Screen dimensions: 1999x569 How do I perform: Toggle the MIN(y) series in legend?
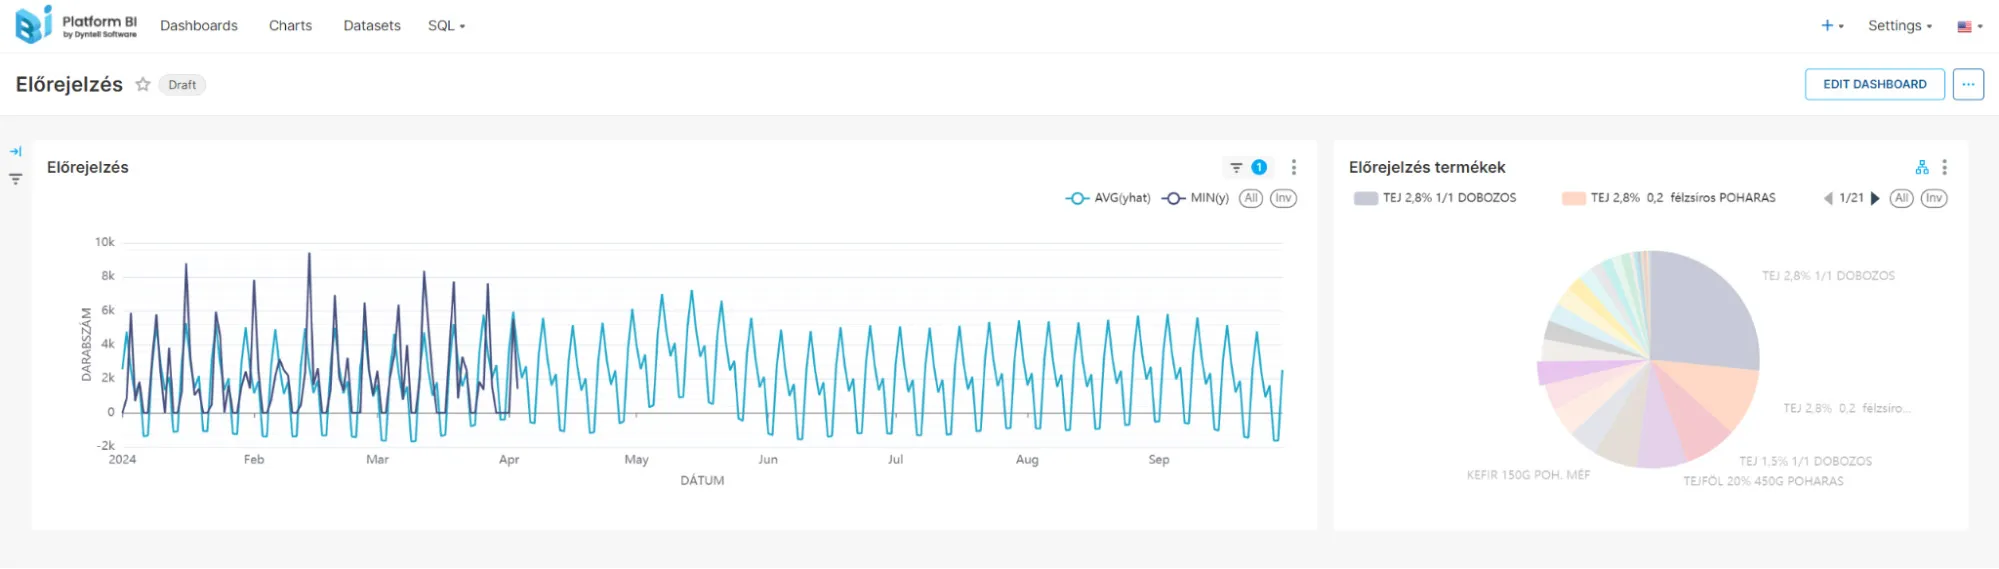[x=1196, y=199]
